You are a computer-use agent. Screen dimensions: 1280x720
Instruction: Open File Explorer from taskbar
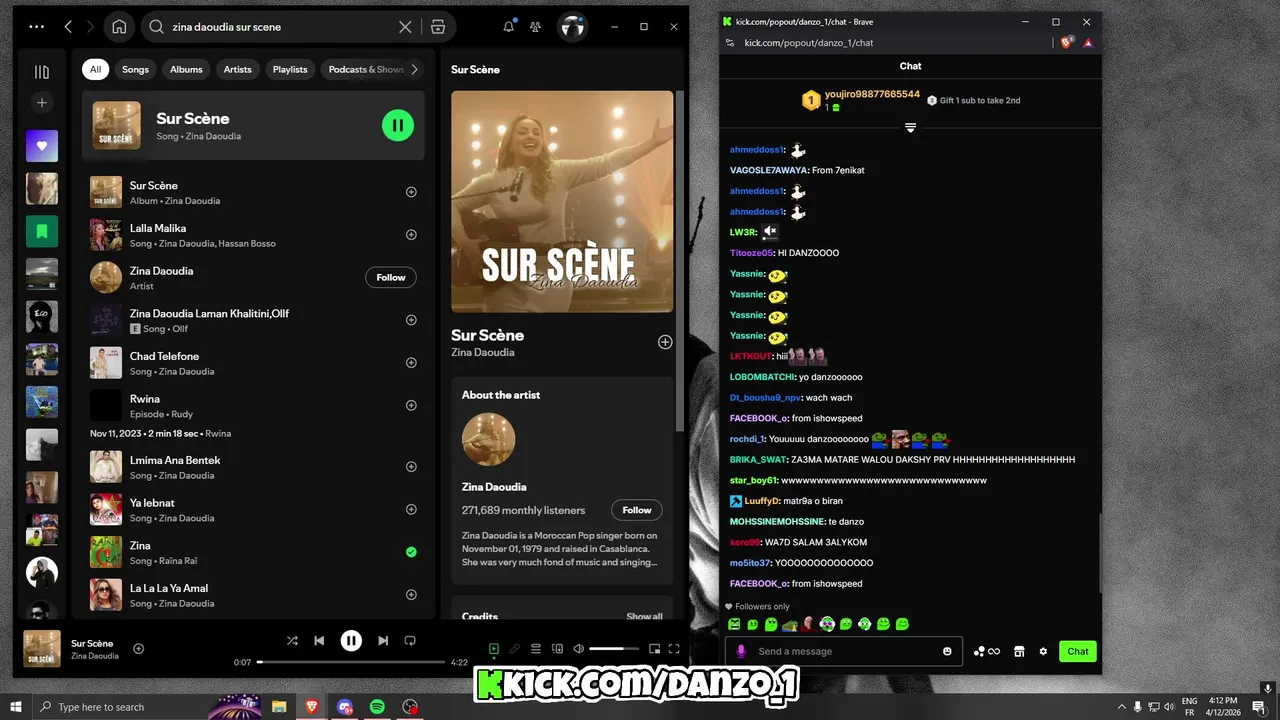[x=280, y=707]
